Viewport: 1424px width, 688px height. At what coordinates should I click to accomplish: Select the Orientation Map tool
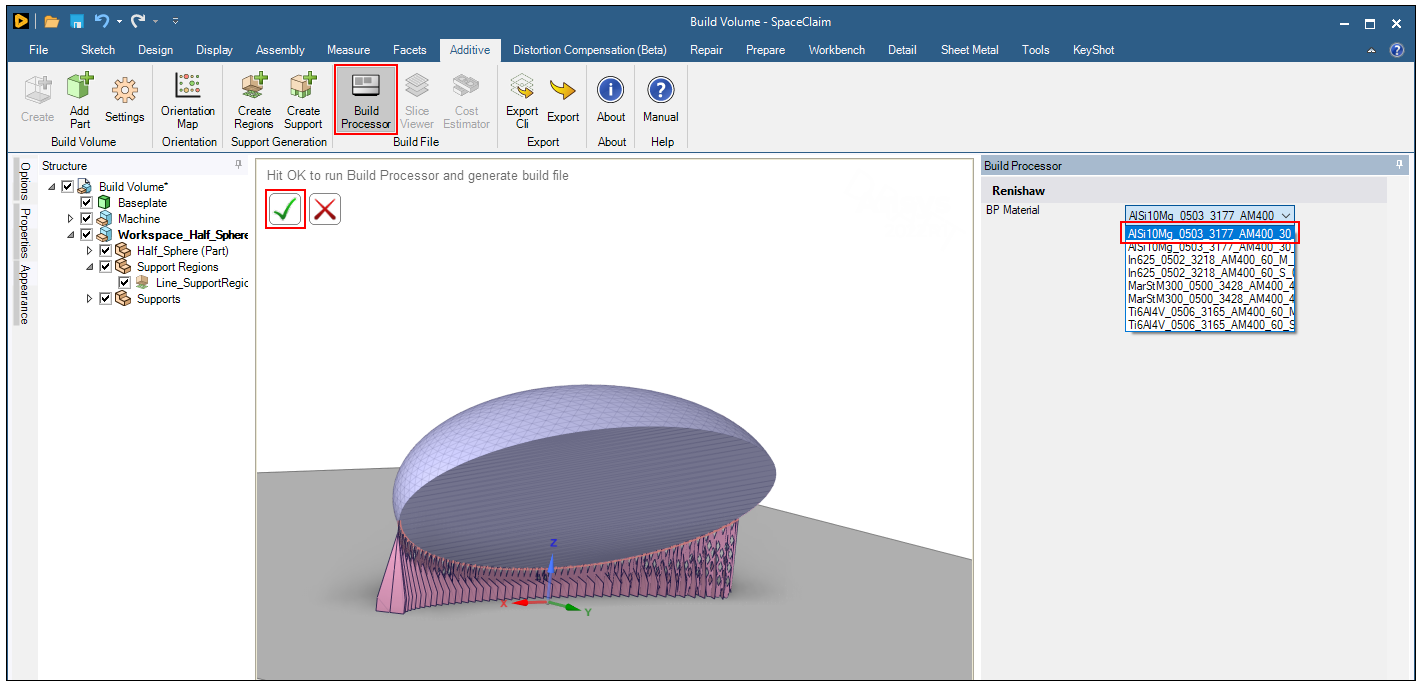[188, 99]
